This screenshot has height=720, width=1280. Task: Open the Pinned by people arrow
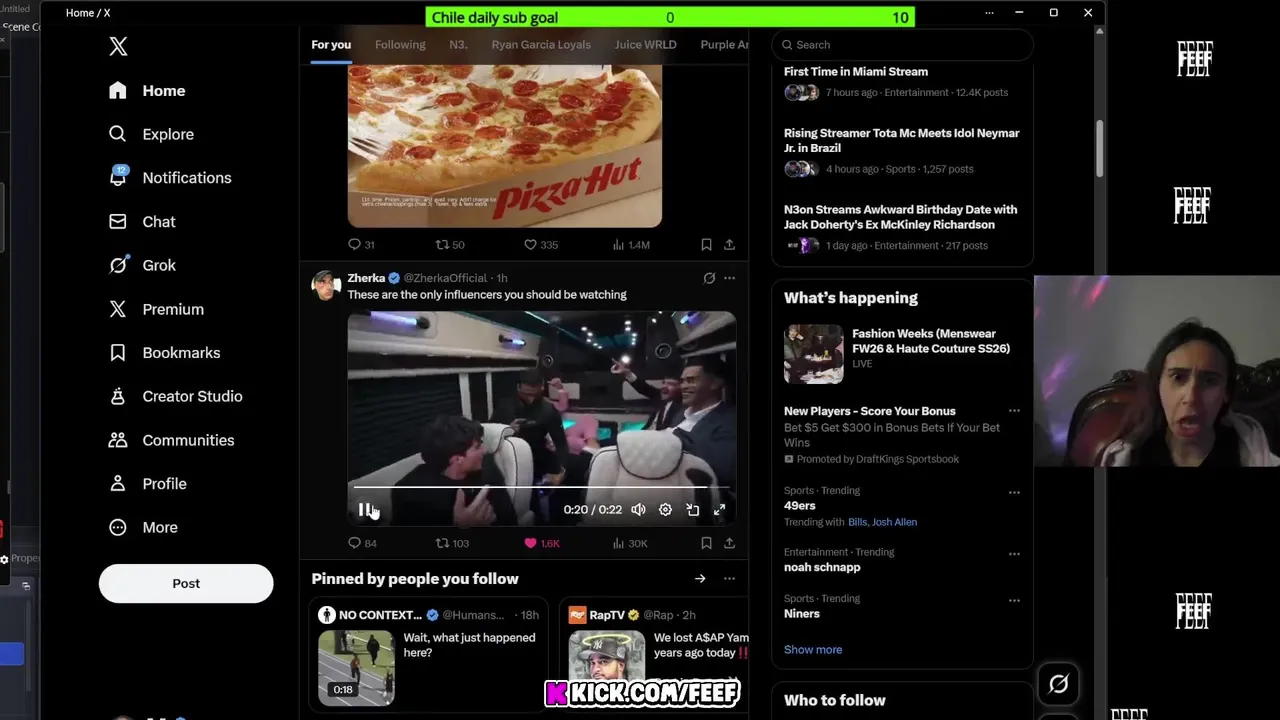pyautogui.click(x=700, y=579)
